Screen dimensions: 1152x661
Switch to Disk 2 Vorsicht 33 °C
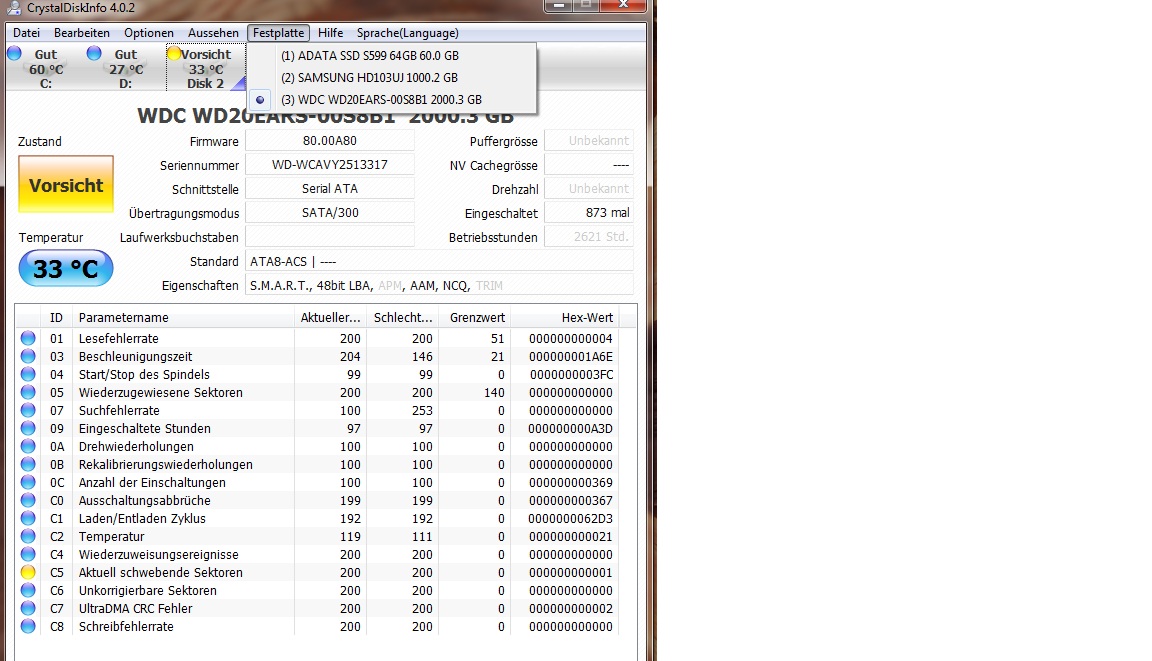(206, 68)
